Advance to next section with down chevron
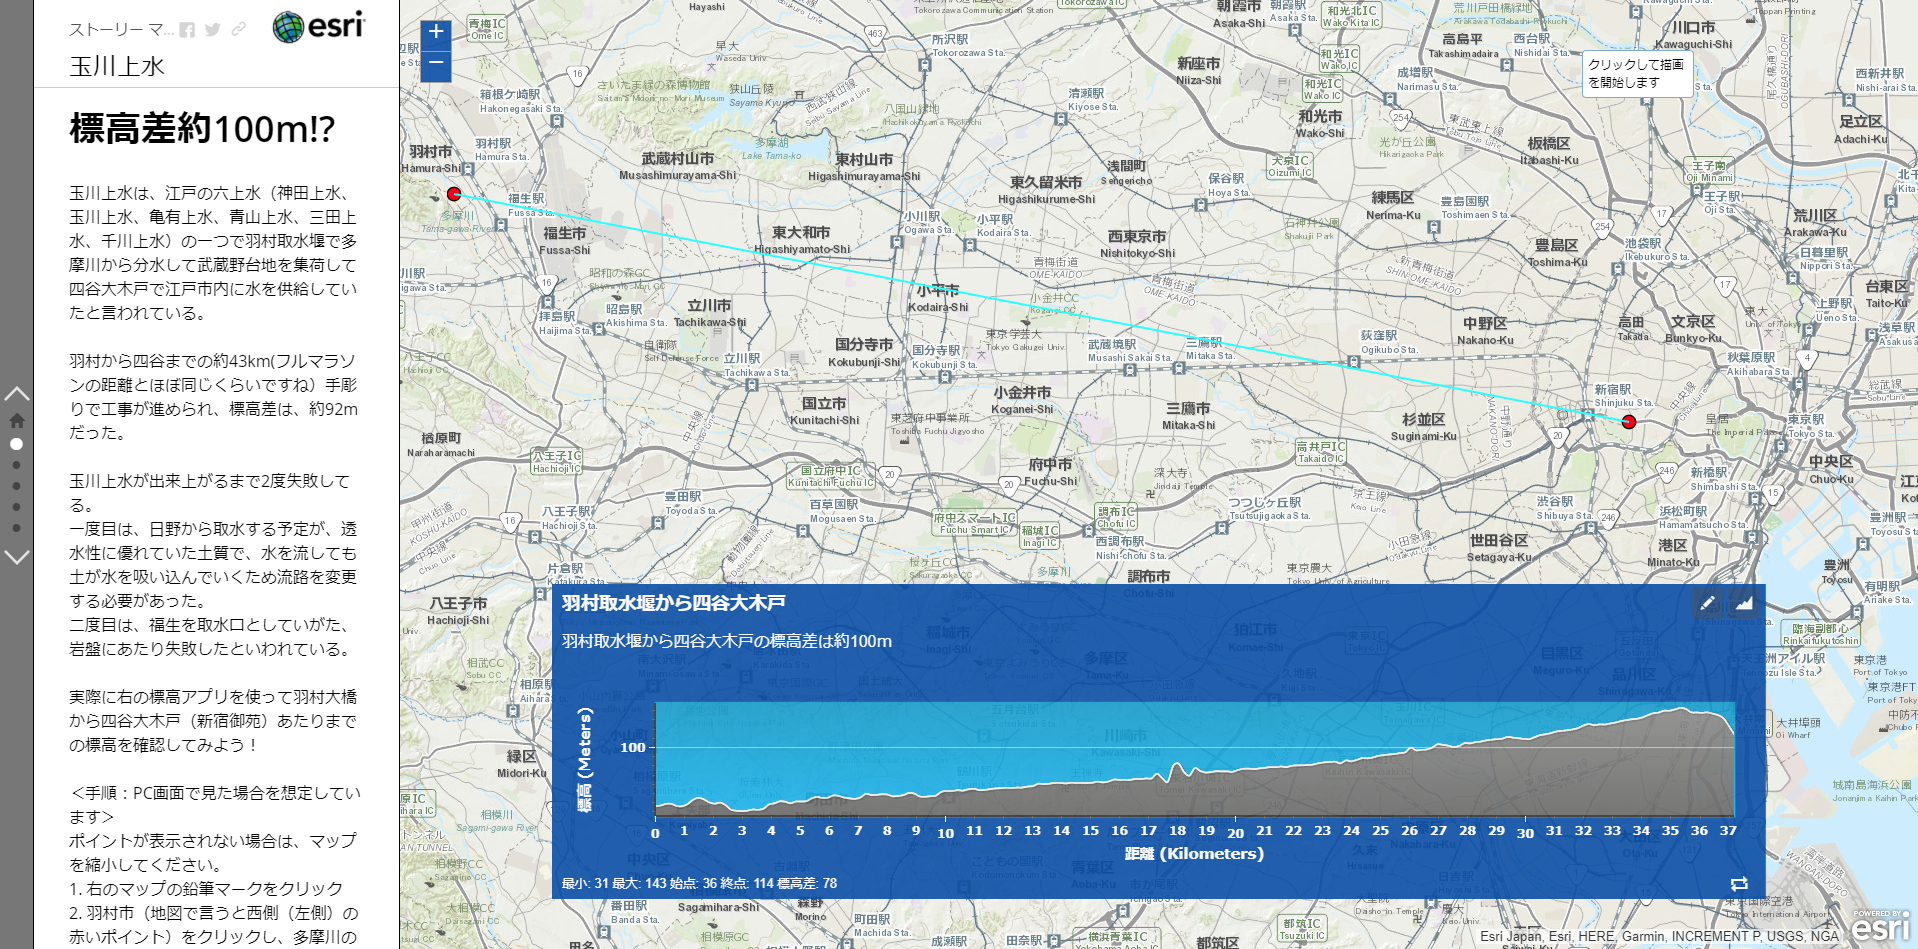 click(x=17, y=557)
